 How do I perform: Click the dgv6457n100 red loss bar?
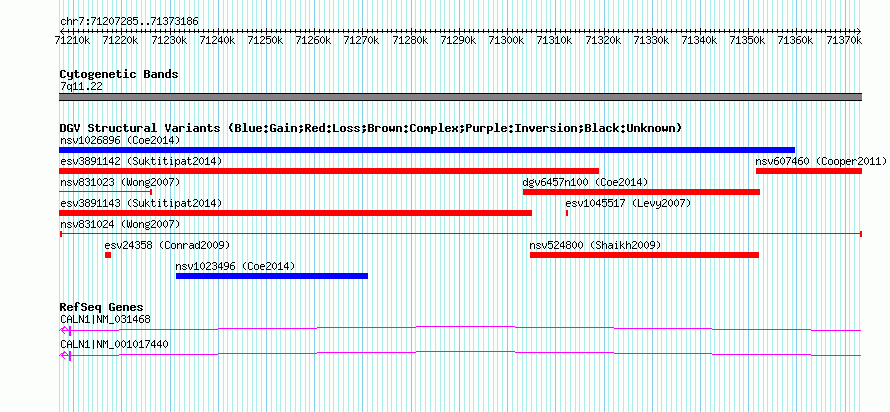pyautogui.click(x=641, y=192)
